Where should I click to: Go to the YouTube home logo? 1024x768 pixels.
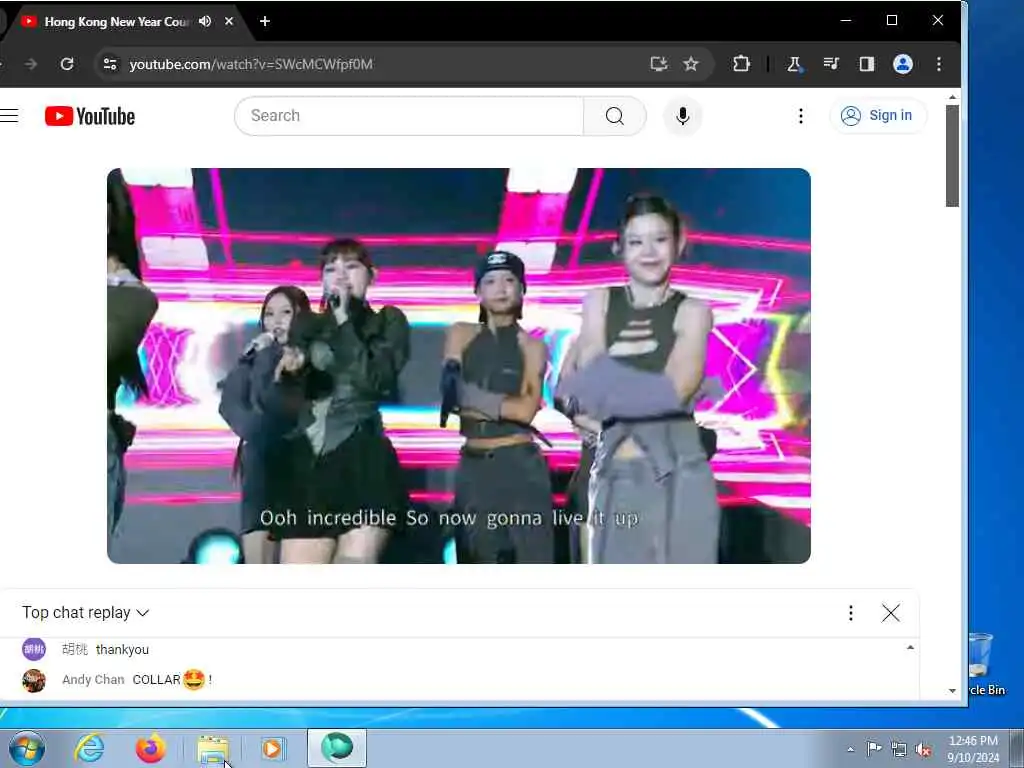pos(90,116)
